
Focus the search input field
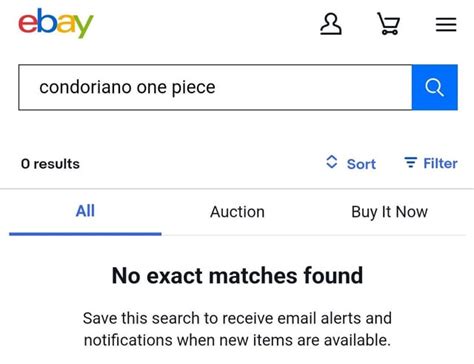click(215, 87)
